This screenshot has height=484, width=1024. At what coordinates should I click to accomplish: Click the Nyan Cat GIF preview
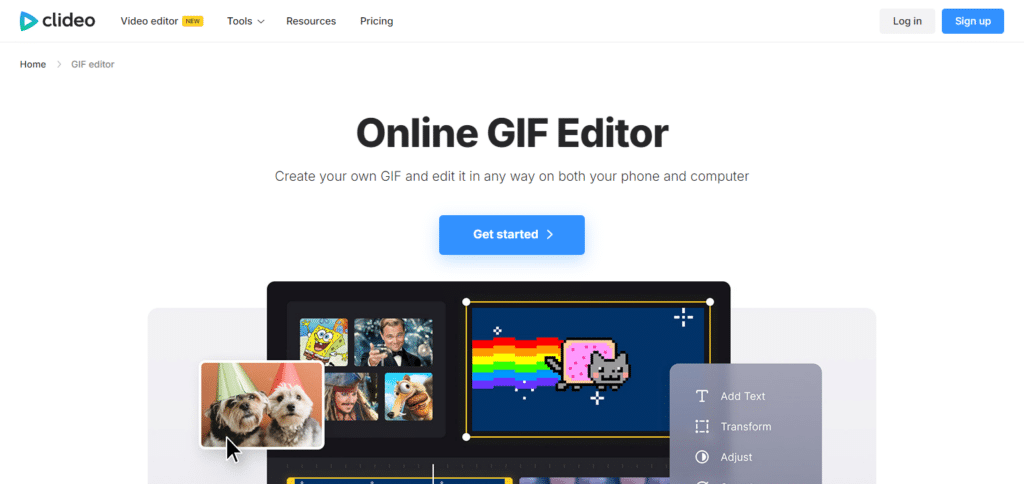(588, 369)
